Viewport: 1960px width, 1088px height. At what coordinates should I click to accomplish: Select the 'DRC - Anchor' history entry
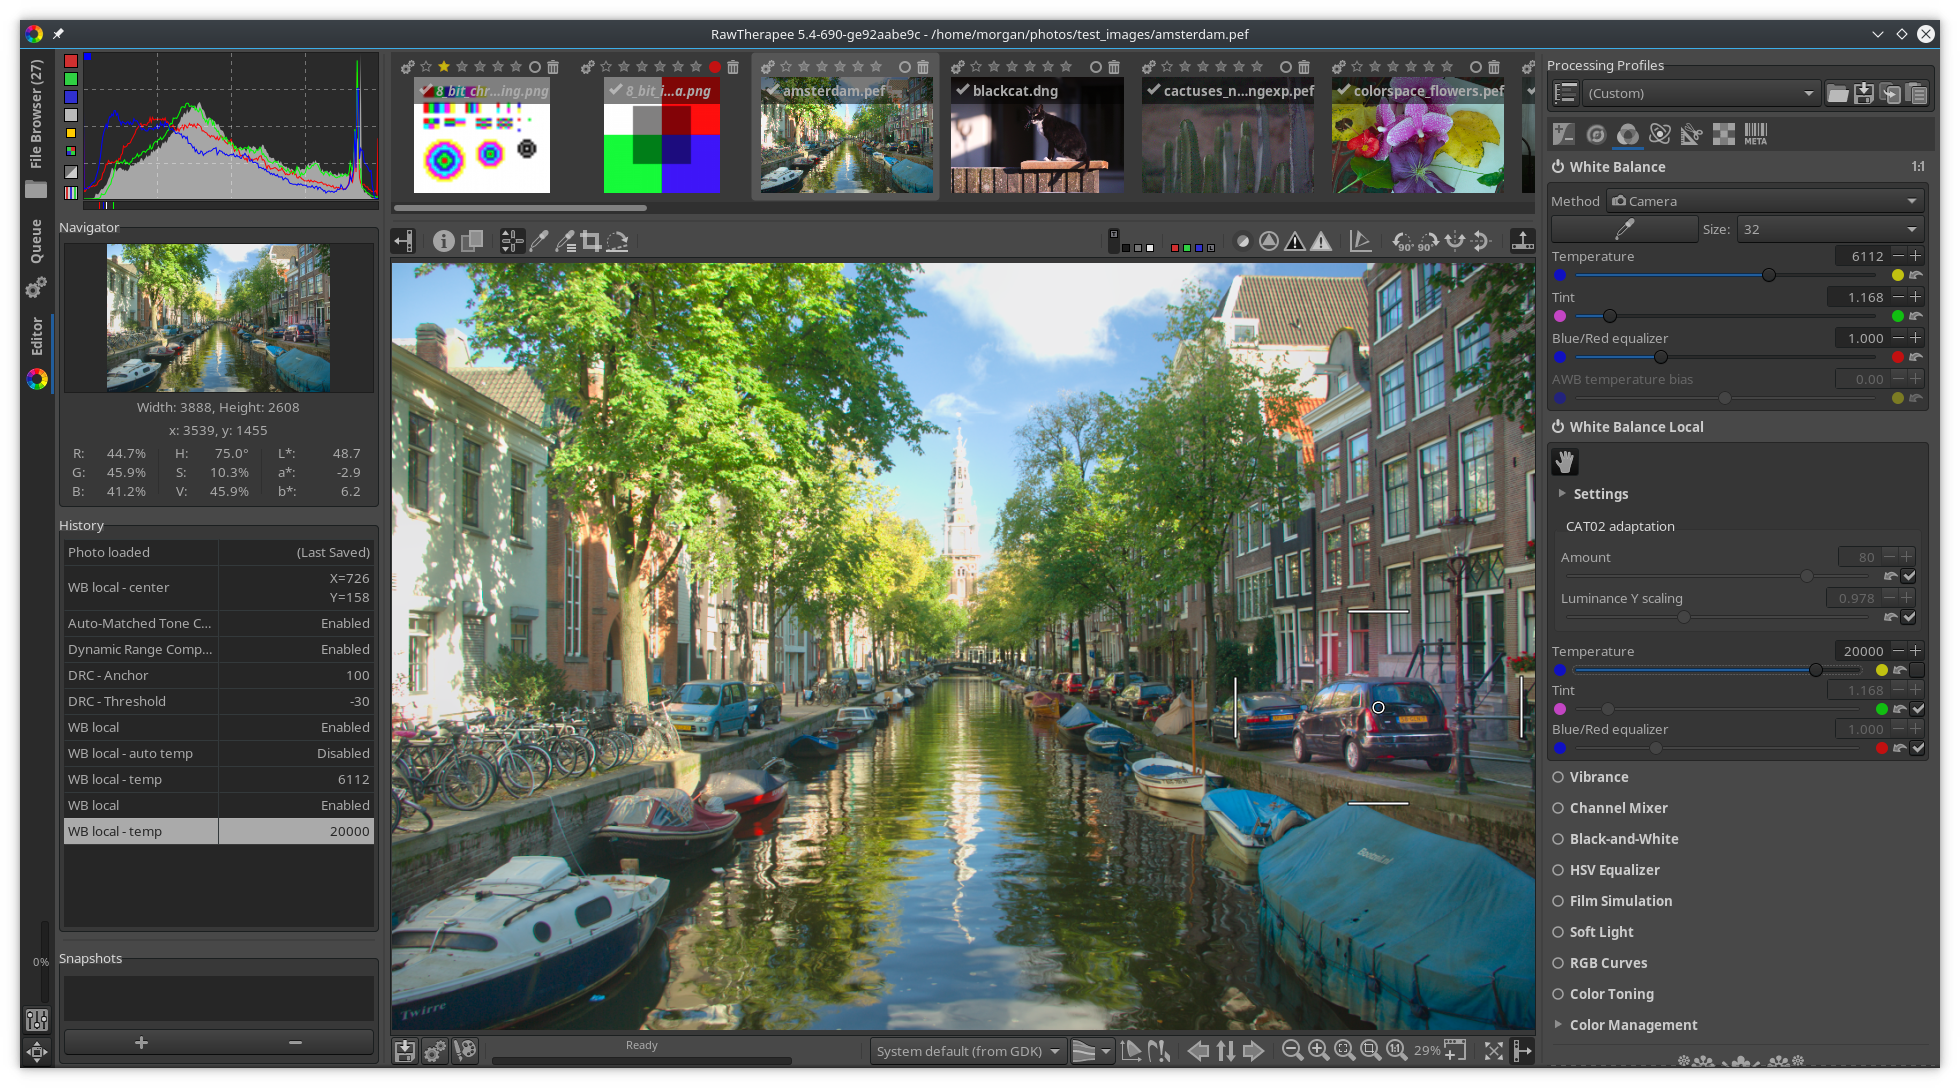click(x=219, y=675)
